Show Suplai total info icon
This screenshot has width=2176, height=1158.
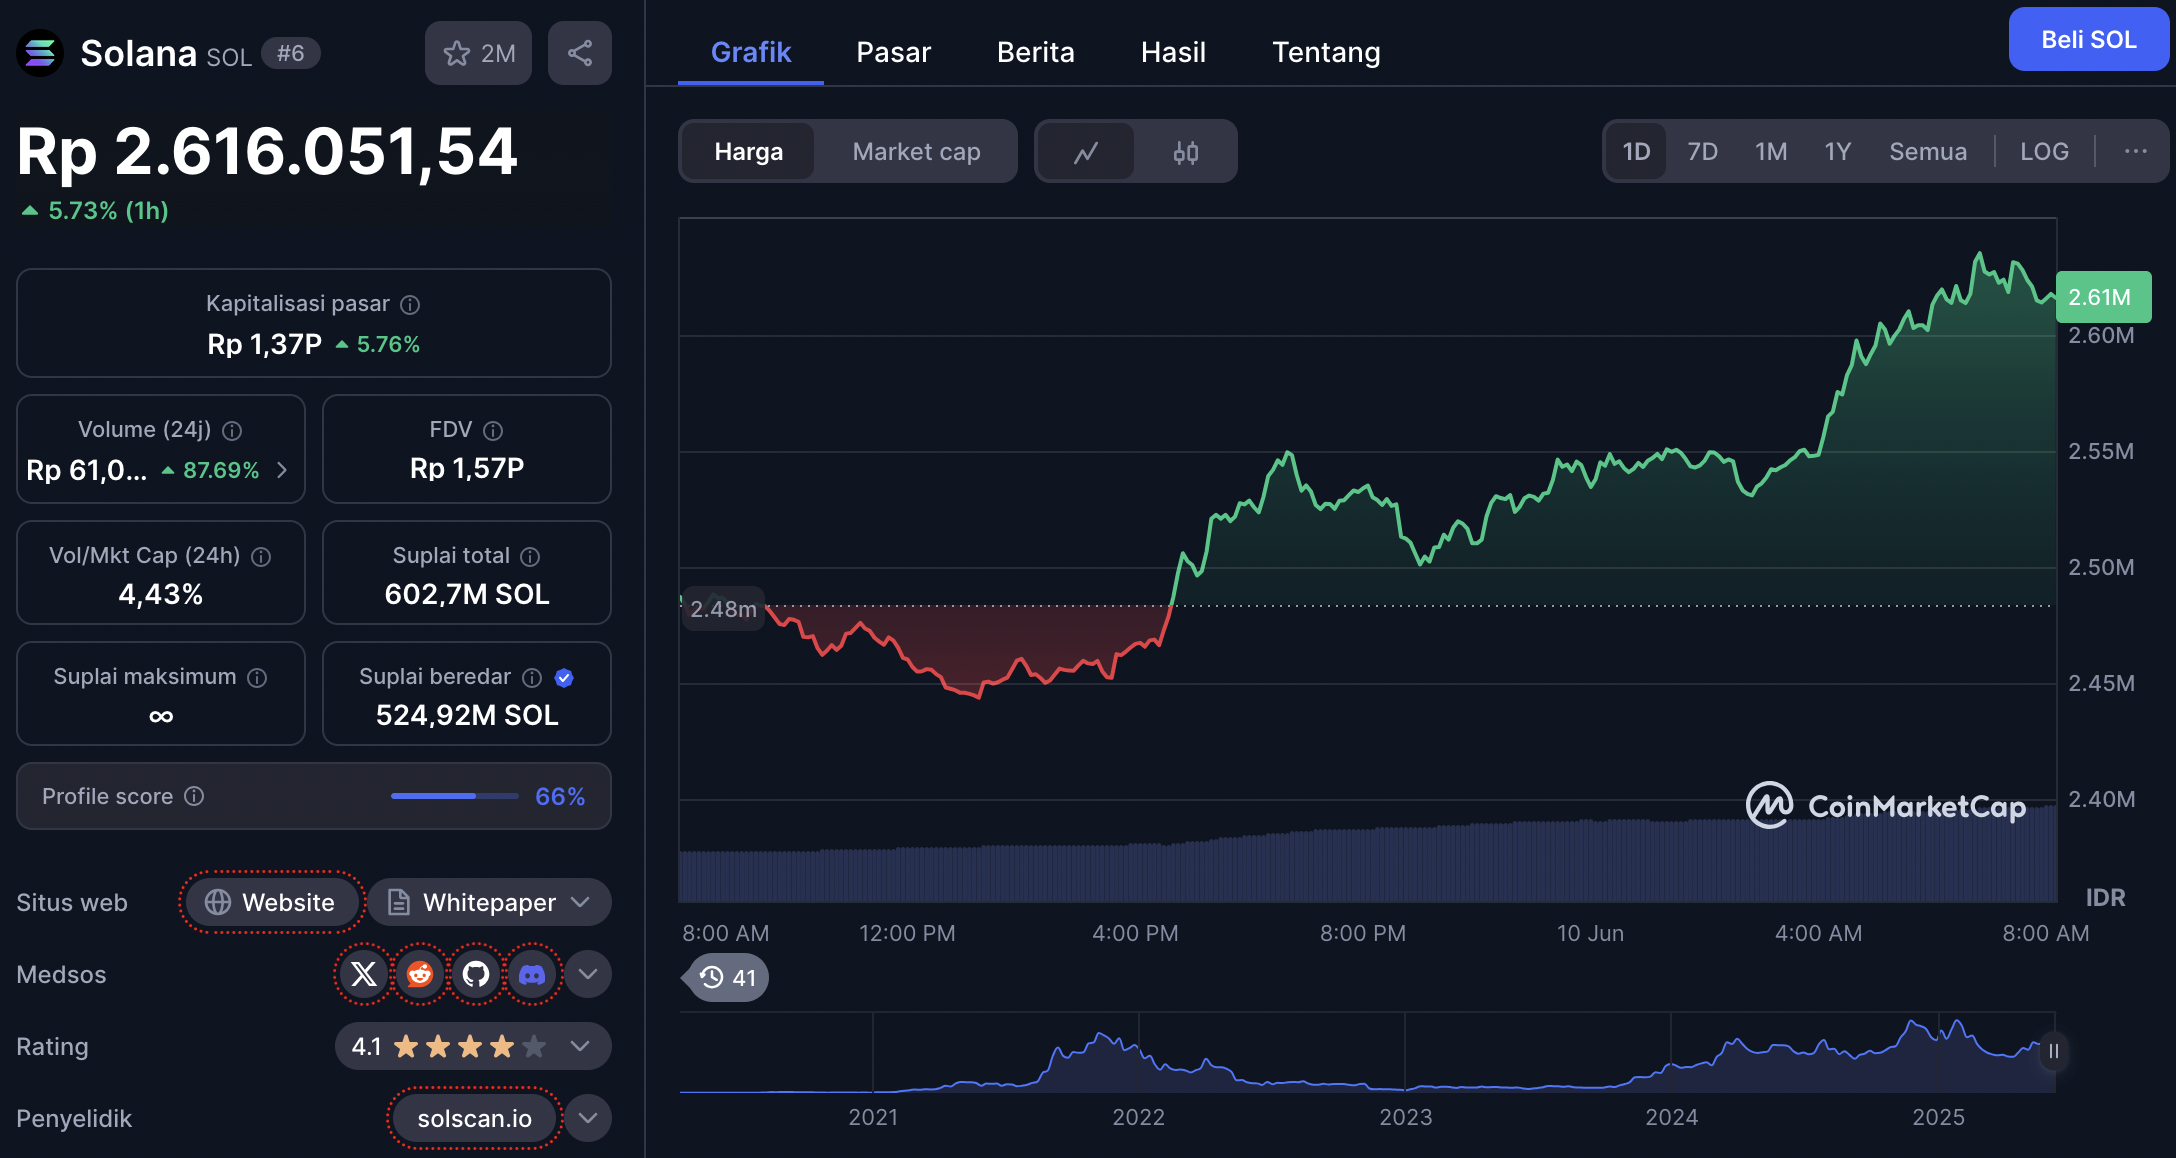click(x=530, y=556)
